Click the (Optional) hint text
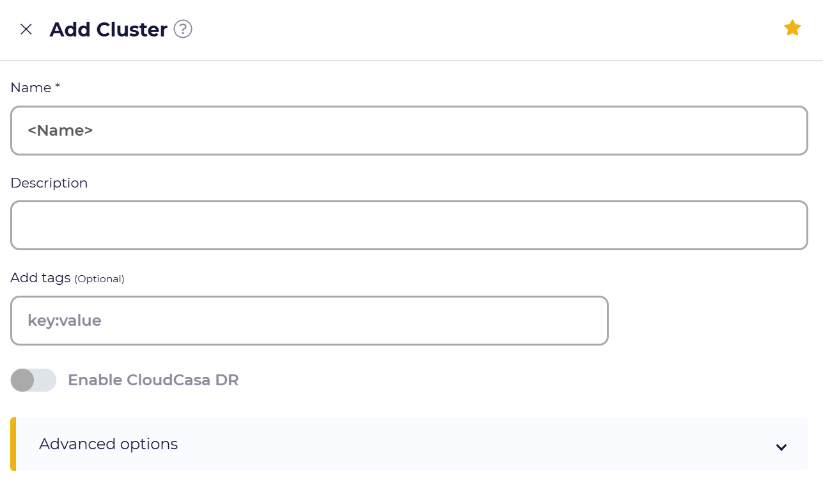The image size is (823, 487). pyautogui.click(x=99, y=279)
